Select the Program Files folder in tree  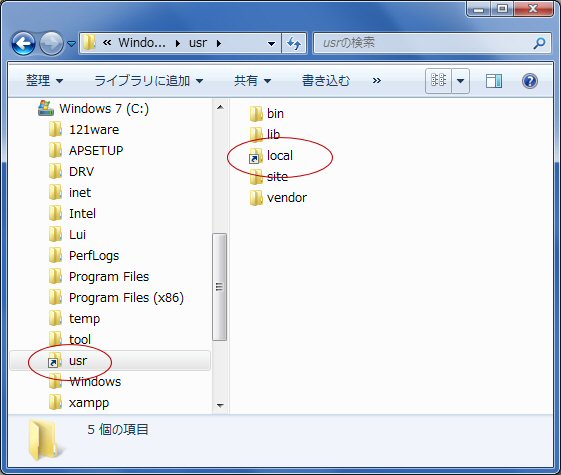pos(109,277)
